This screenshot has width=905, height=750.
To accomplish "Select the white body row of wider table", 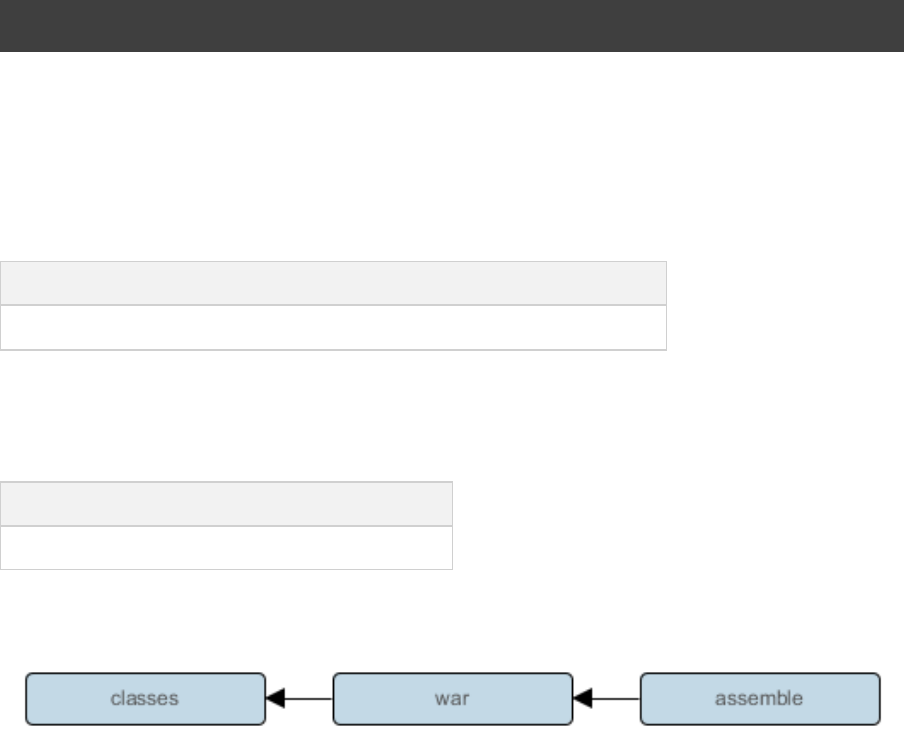I will (333, 327).
